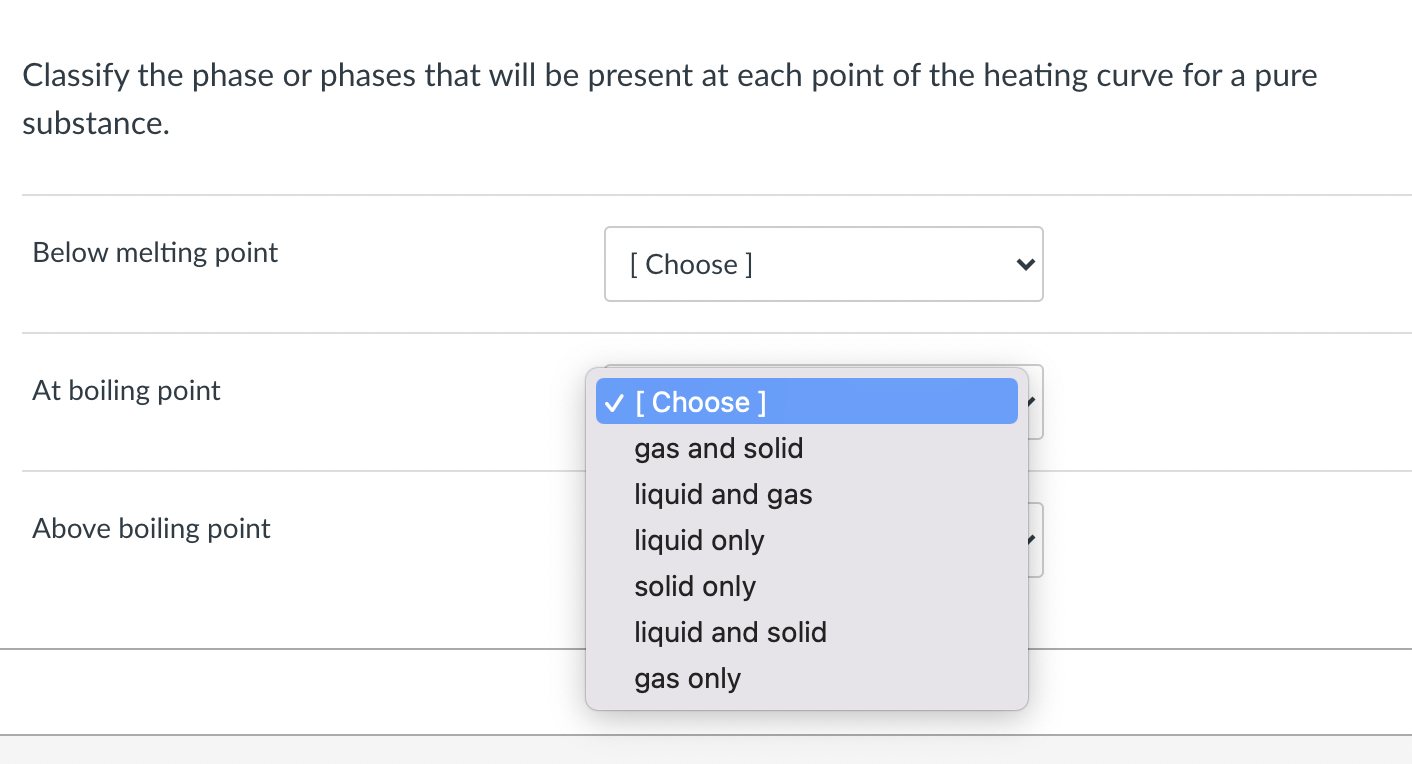Click the Below melting point row label
The height and width of the screenshot is (764, 1412).
[154, 252]
